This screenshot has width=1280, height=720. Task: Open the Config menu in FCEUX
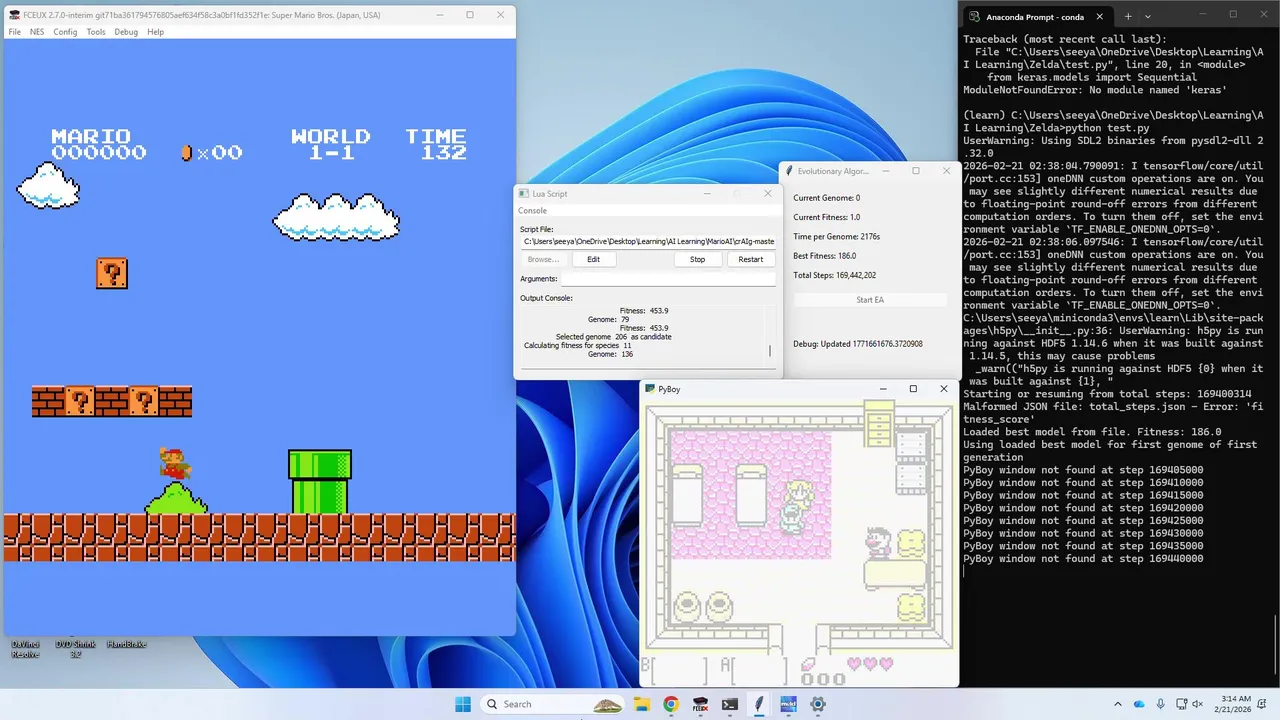pos(65,32)
